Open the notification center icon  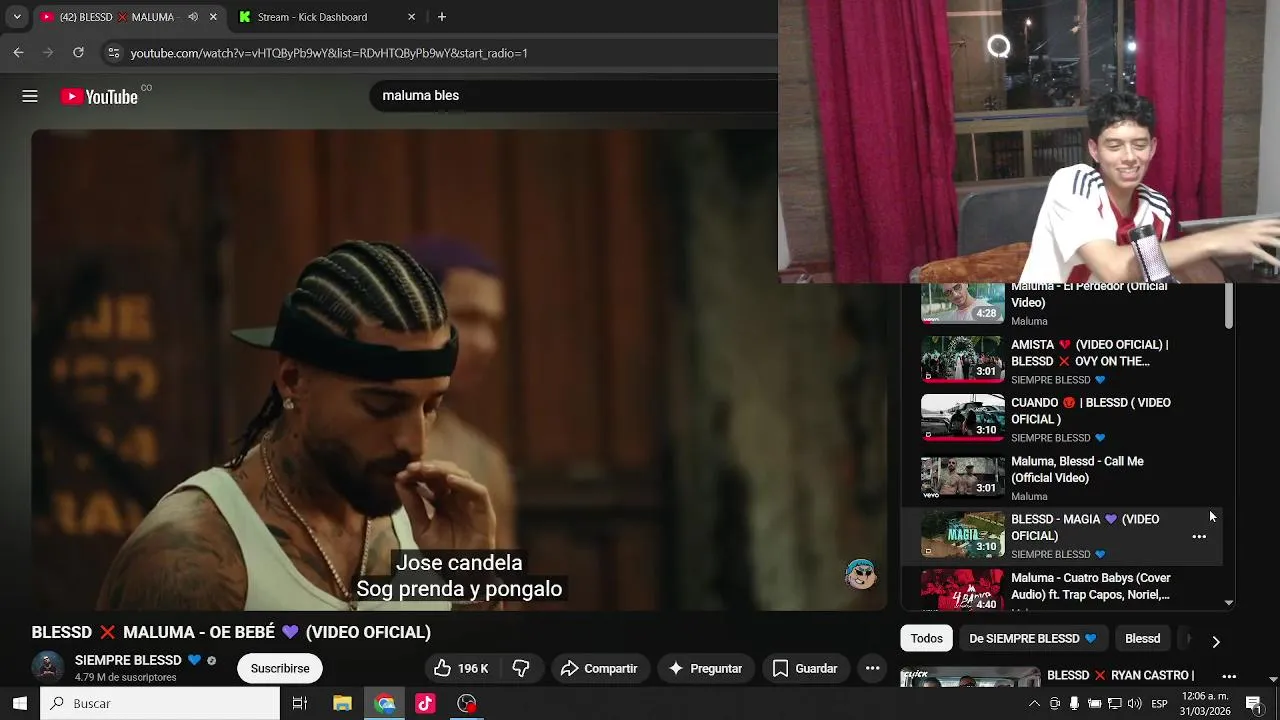[1254, 704]
